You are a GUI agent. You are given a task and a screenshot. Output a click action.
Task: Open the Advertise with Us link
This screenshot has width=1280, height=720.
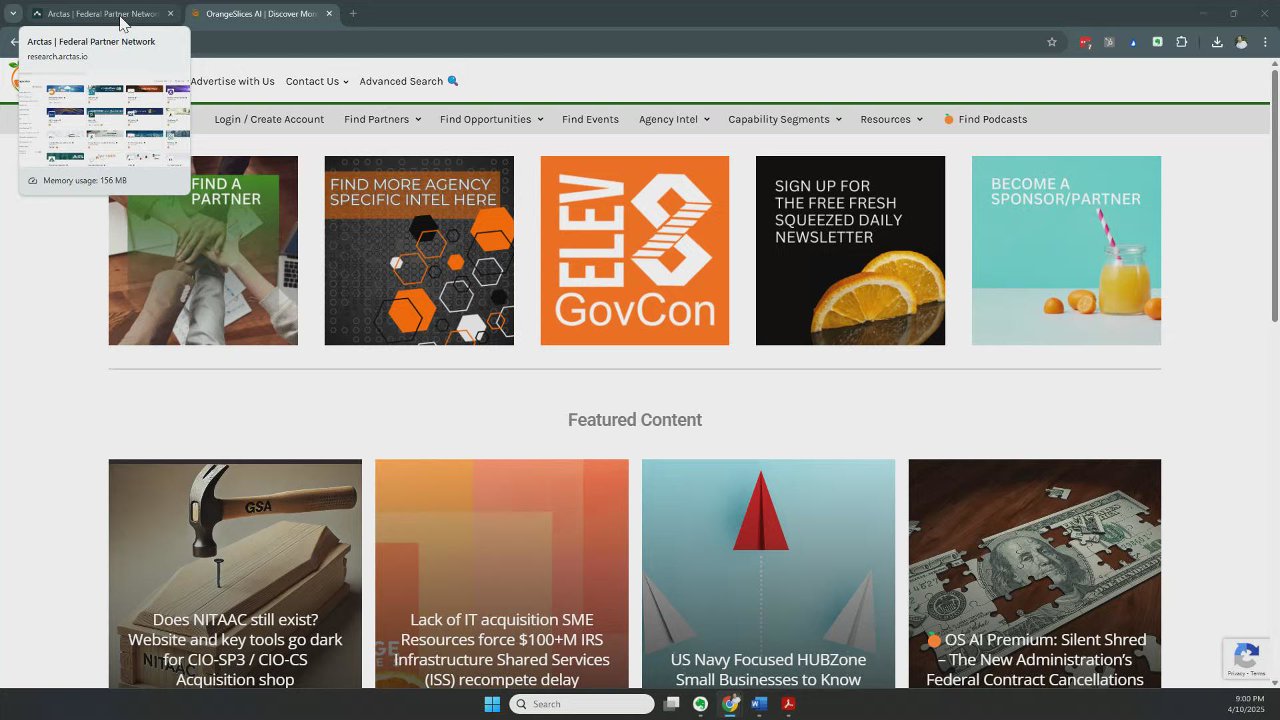pyautogui.click(x=232, y=81)
